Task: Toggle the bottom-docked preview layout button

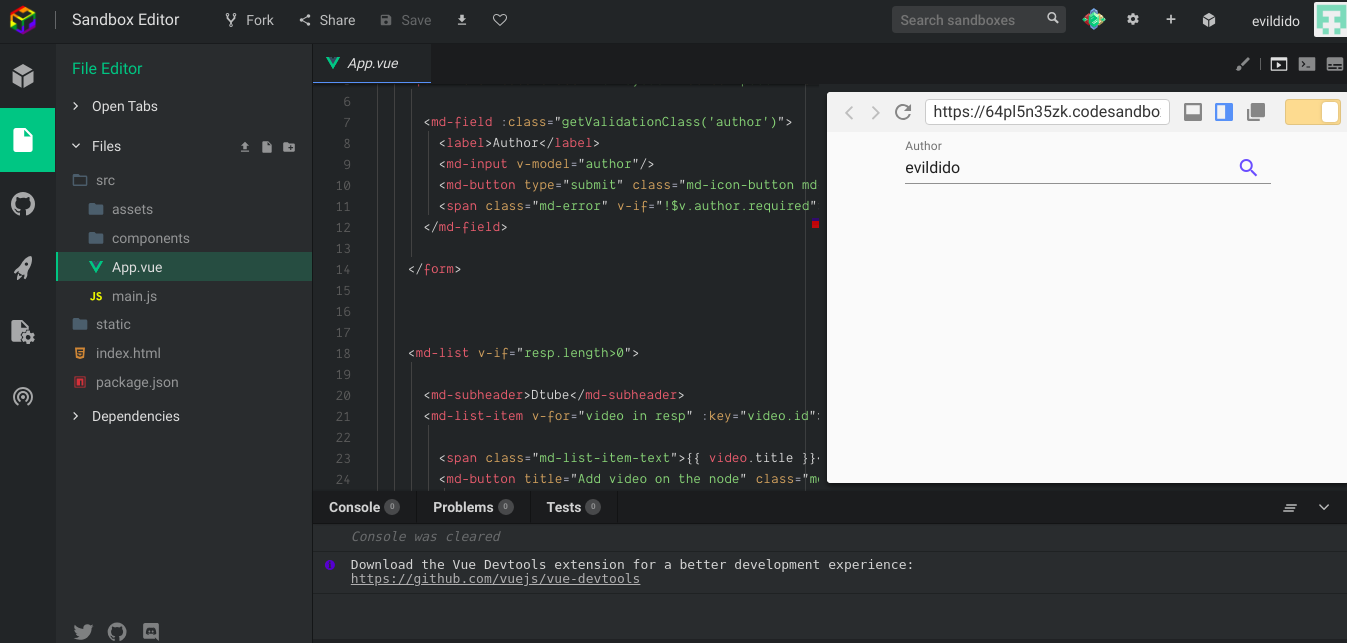Action: click(1192, 112)
